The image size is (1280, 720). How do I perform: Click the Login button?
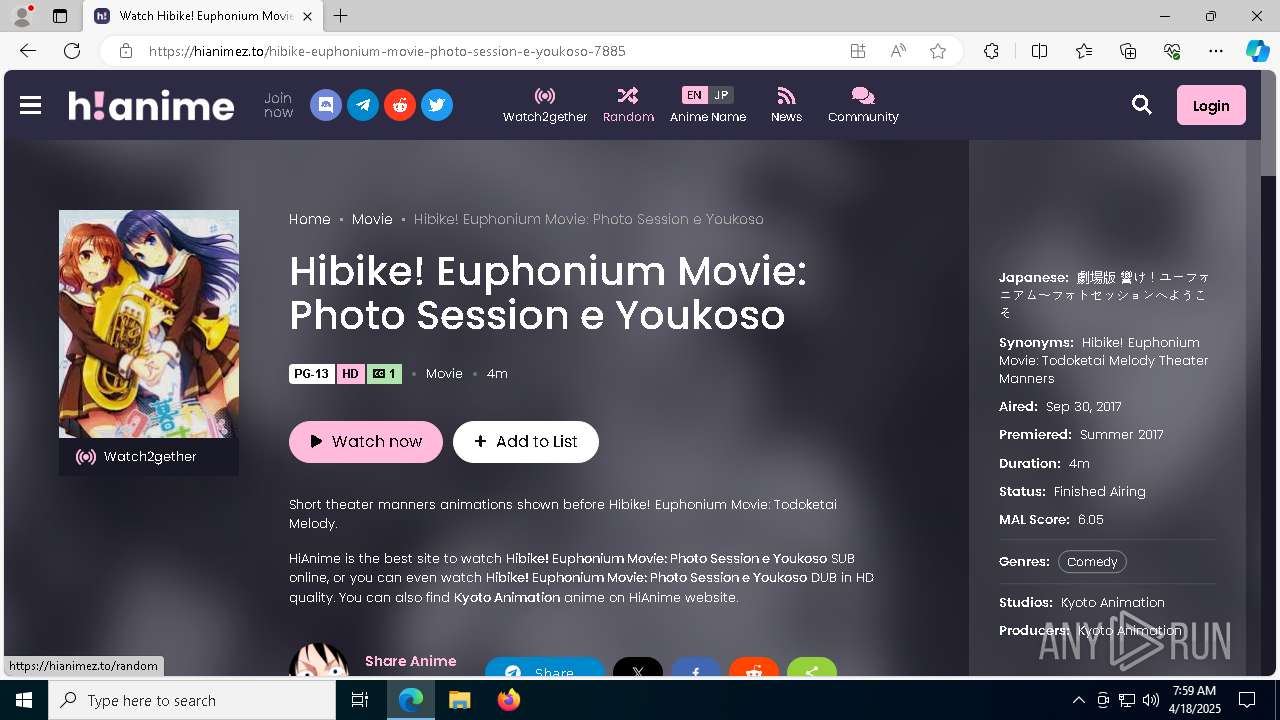click(1211, 105)
